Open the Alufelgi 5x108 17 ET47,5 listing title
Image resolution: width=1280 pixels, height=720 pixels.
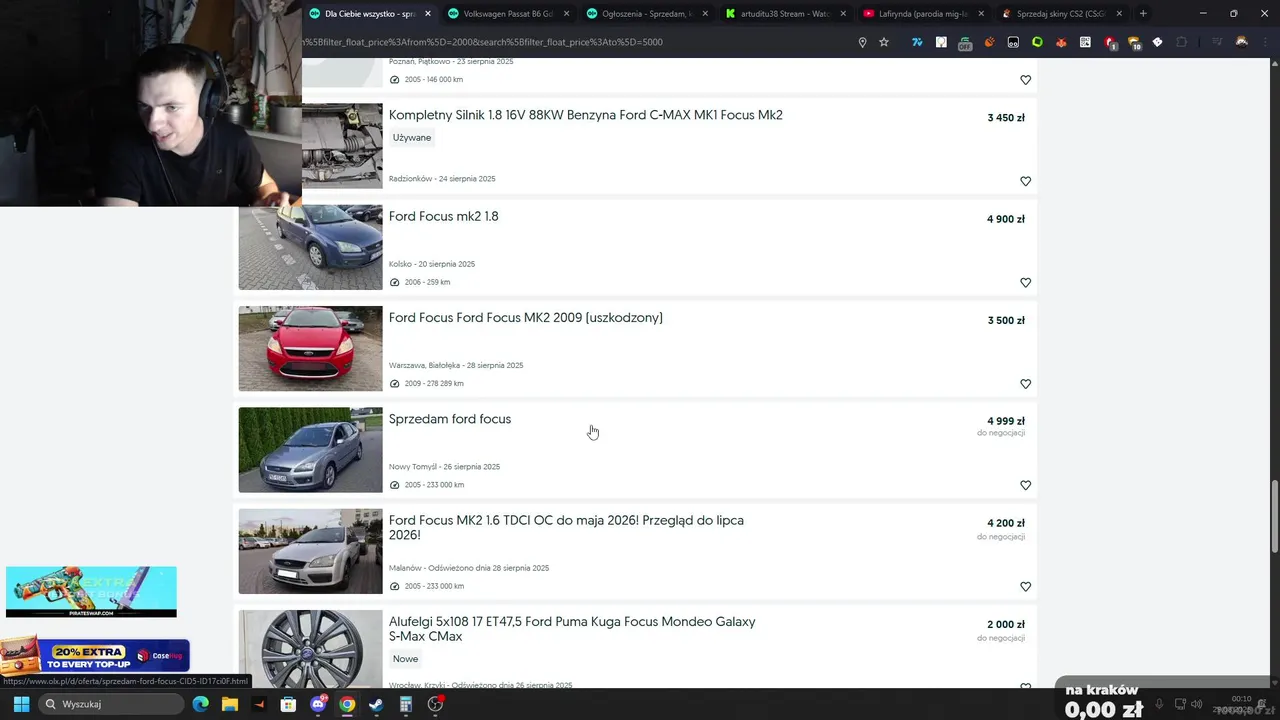click(x=572, y=629)
